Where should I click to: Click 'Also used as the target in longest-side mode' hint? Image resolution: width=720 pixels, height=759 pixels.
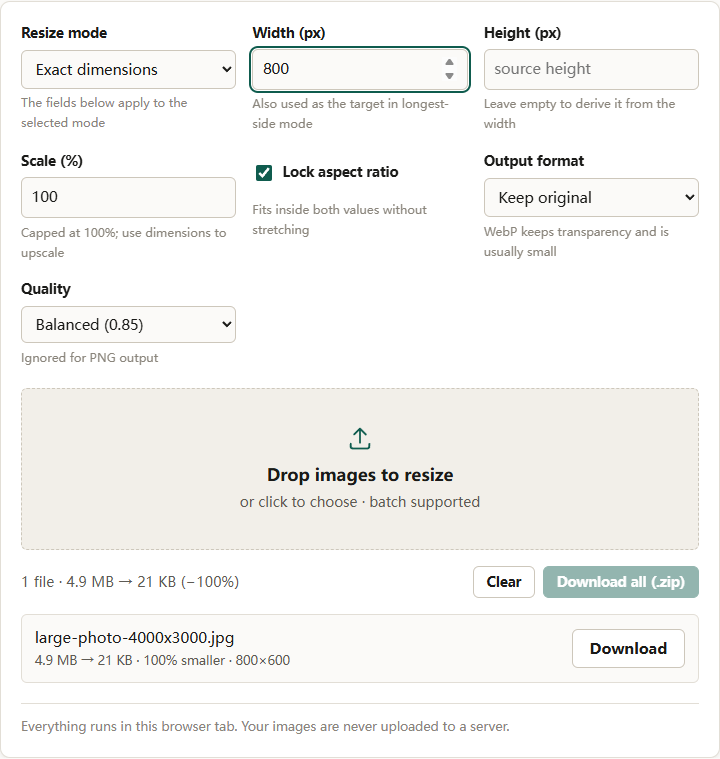pos(351,114)
